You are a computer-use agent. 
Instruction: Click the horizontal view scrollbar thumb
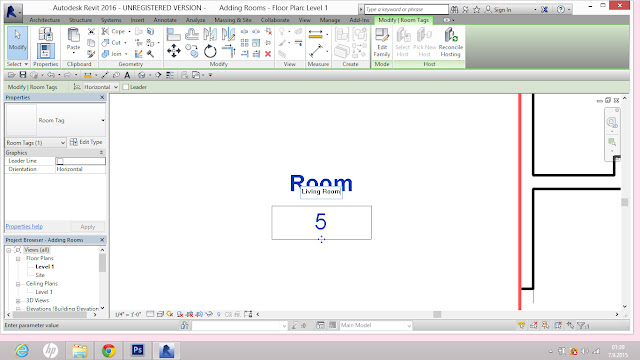click(437, 314)
